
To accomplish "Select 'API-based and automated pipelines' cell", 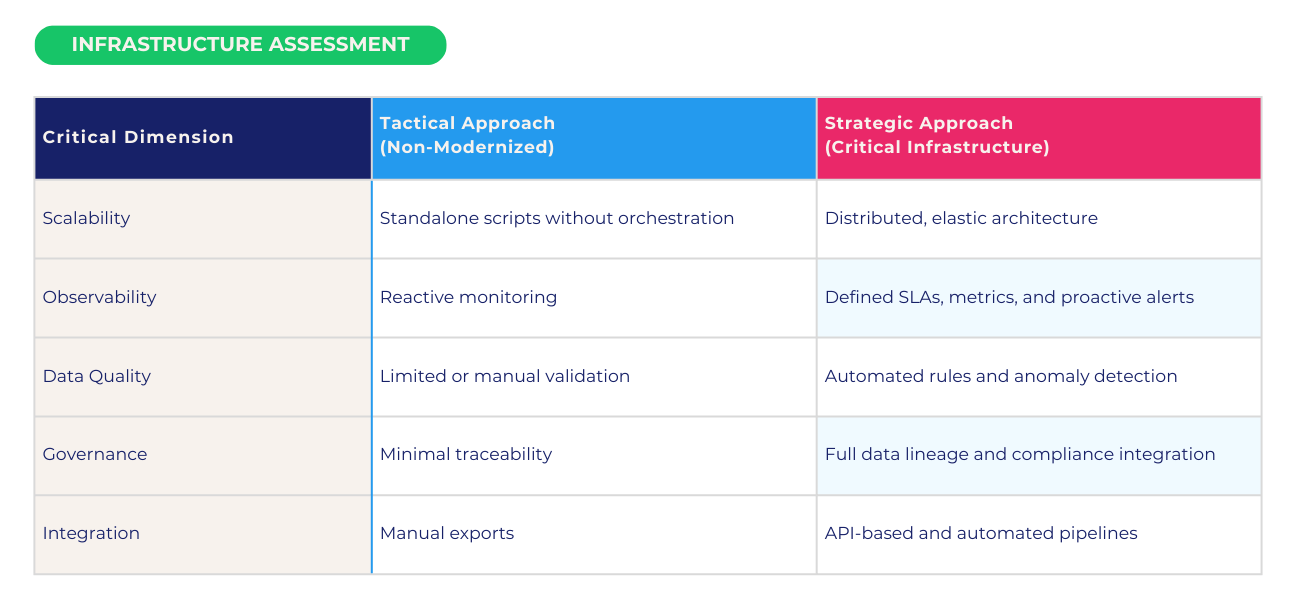I will (x=981, y=533).
